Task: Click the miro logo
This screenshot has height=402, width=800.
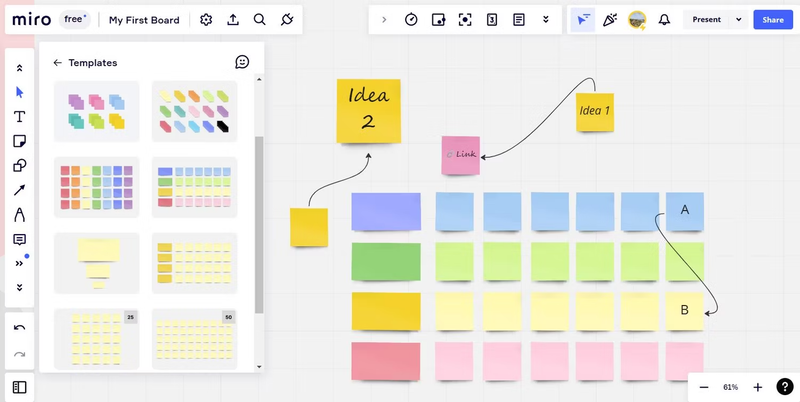Action: click(32, 20)
